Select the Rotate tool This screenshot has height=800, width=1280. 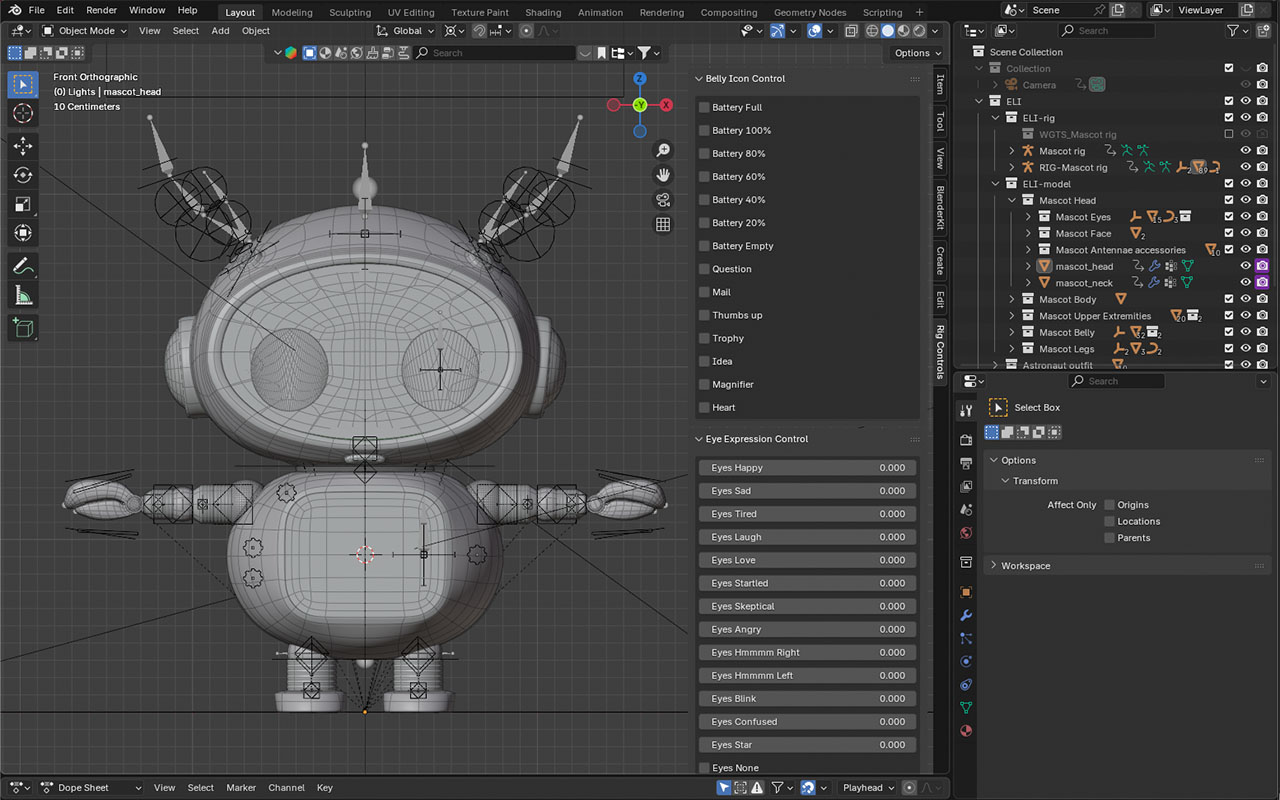coord(22,175)
